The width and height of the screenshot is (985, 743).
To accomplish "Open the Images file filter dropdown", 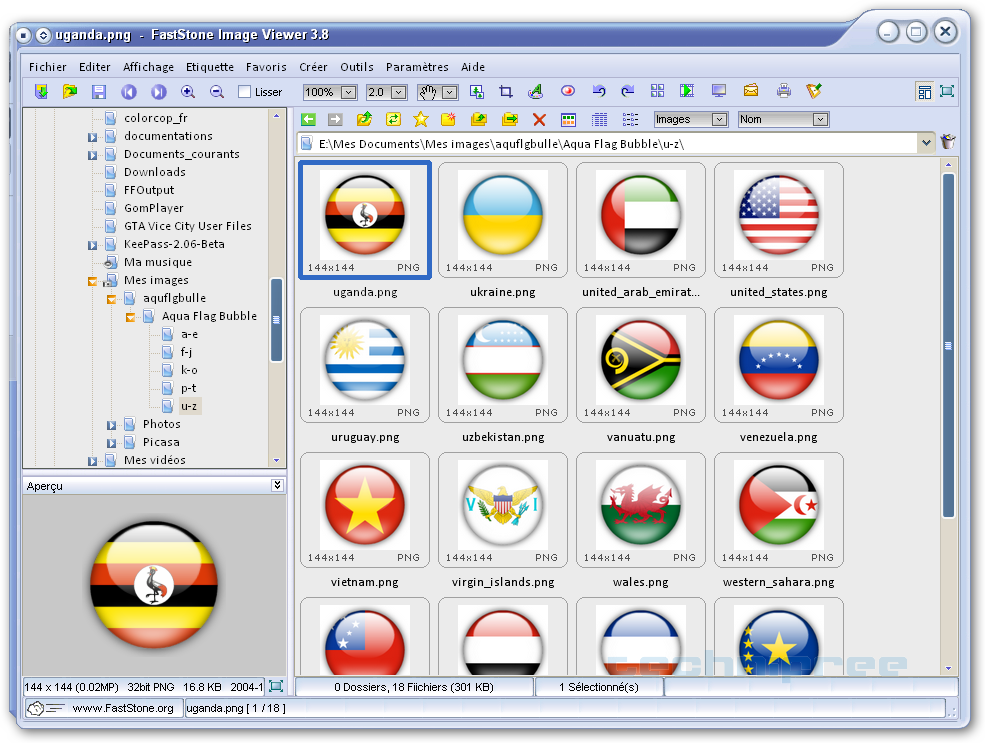I will 718,120.
